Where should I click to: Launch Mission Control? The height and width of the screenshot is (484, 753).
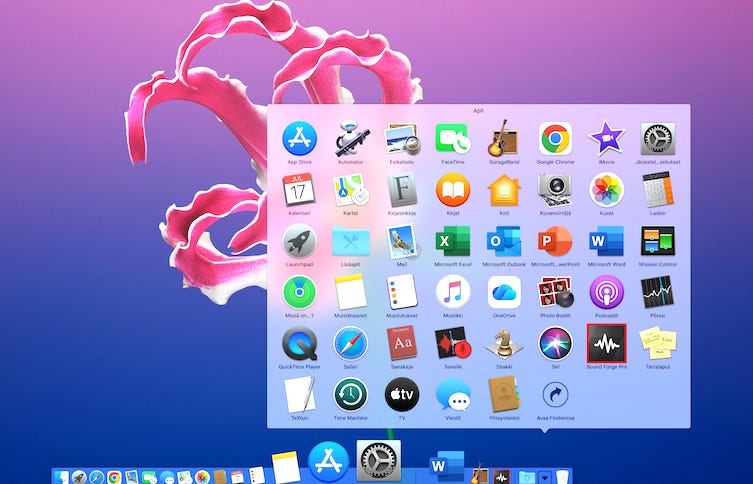pyautogui.click(x=657, y=241)
